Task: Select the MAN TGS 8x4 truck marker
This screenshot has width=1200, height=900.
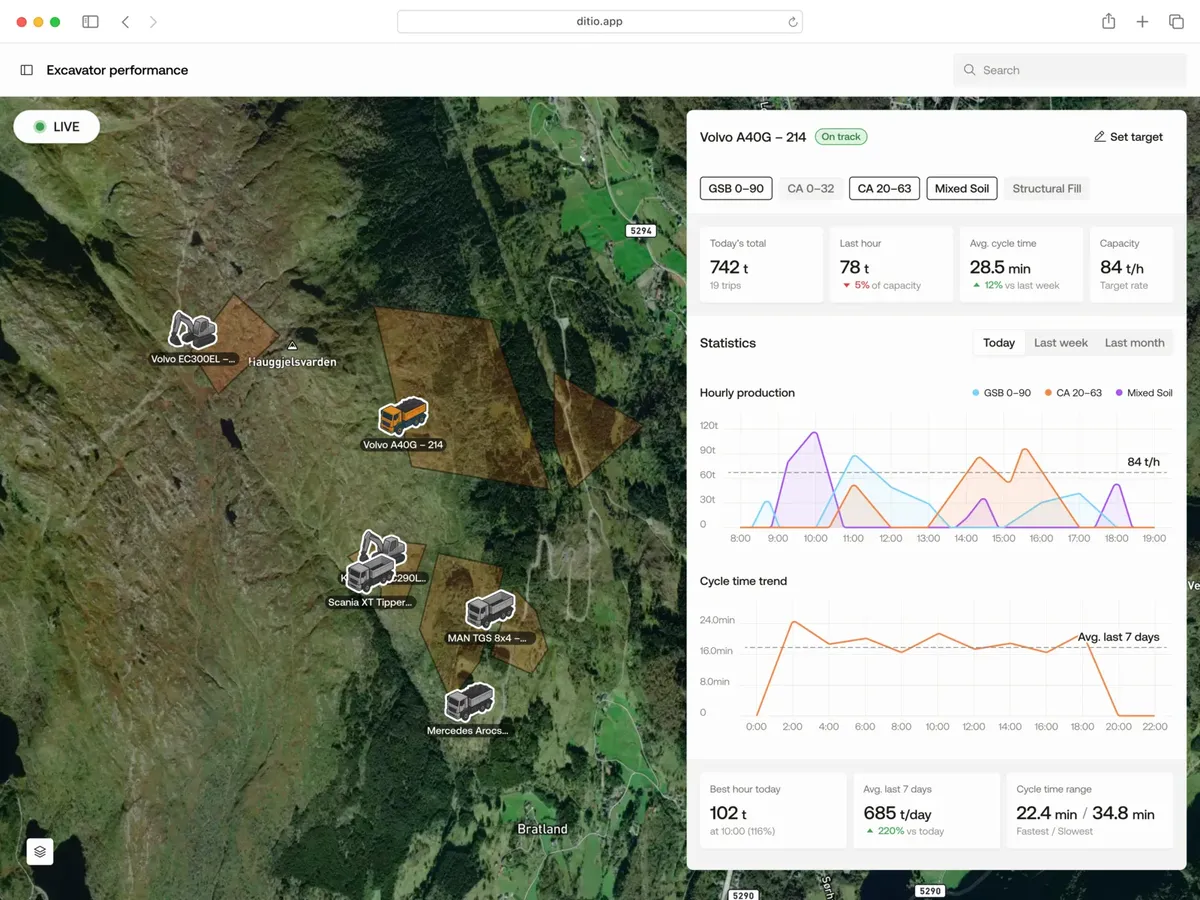Action: [489, 611]
